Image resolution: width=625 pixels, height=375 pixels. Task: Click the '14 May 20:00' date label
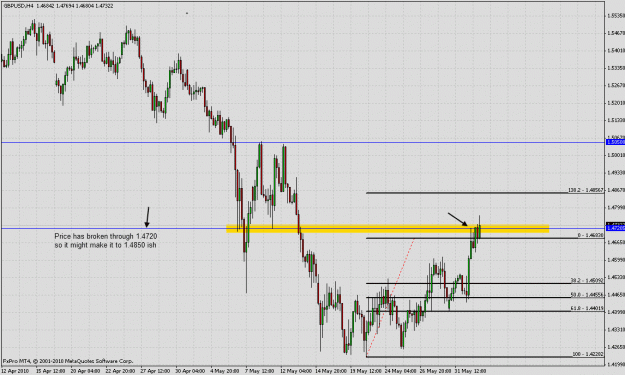coord(330,371)
